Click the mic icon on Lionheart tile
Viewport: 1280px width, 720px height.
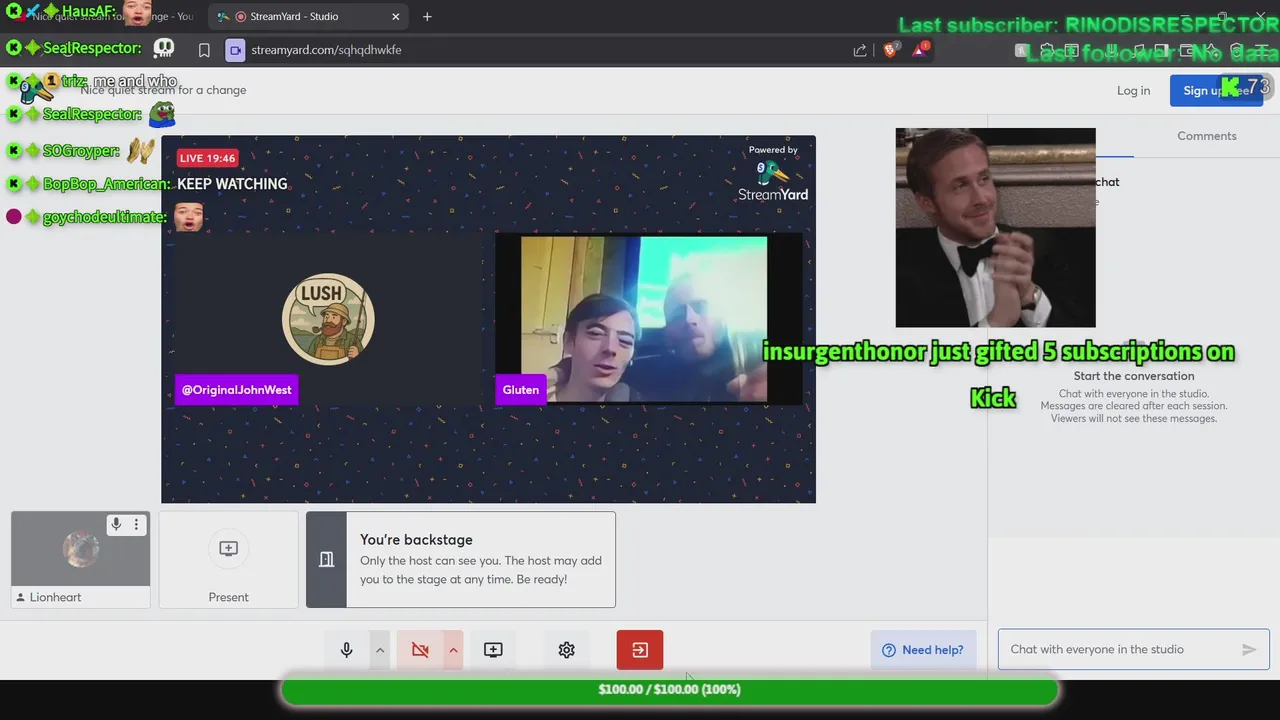[116, 524]
